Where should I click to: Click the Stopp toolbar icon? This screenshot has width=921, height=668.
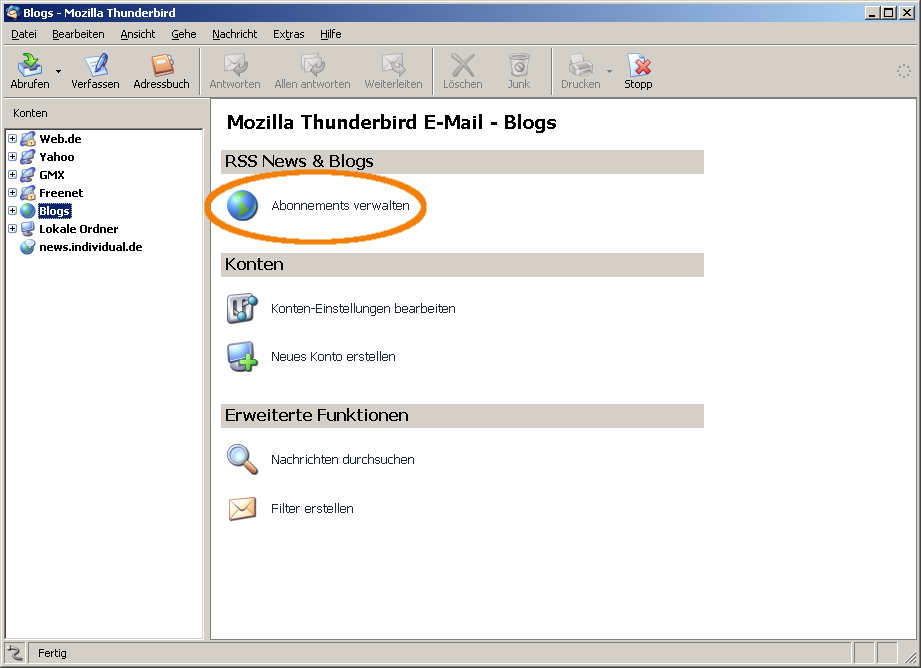(638, 65)
